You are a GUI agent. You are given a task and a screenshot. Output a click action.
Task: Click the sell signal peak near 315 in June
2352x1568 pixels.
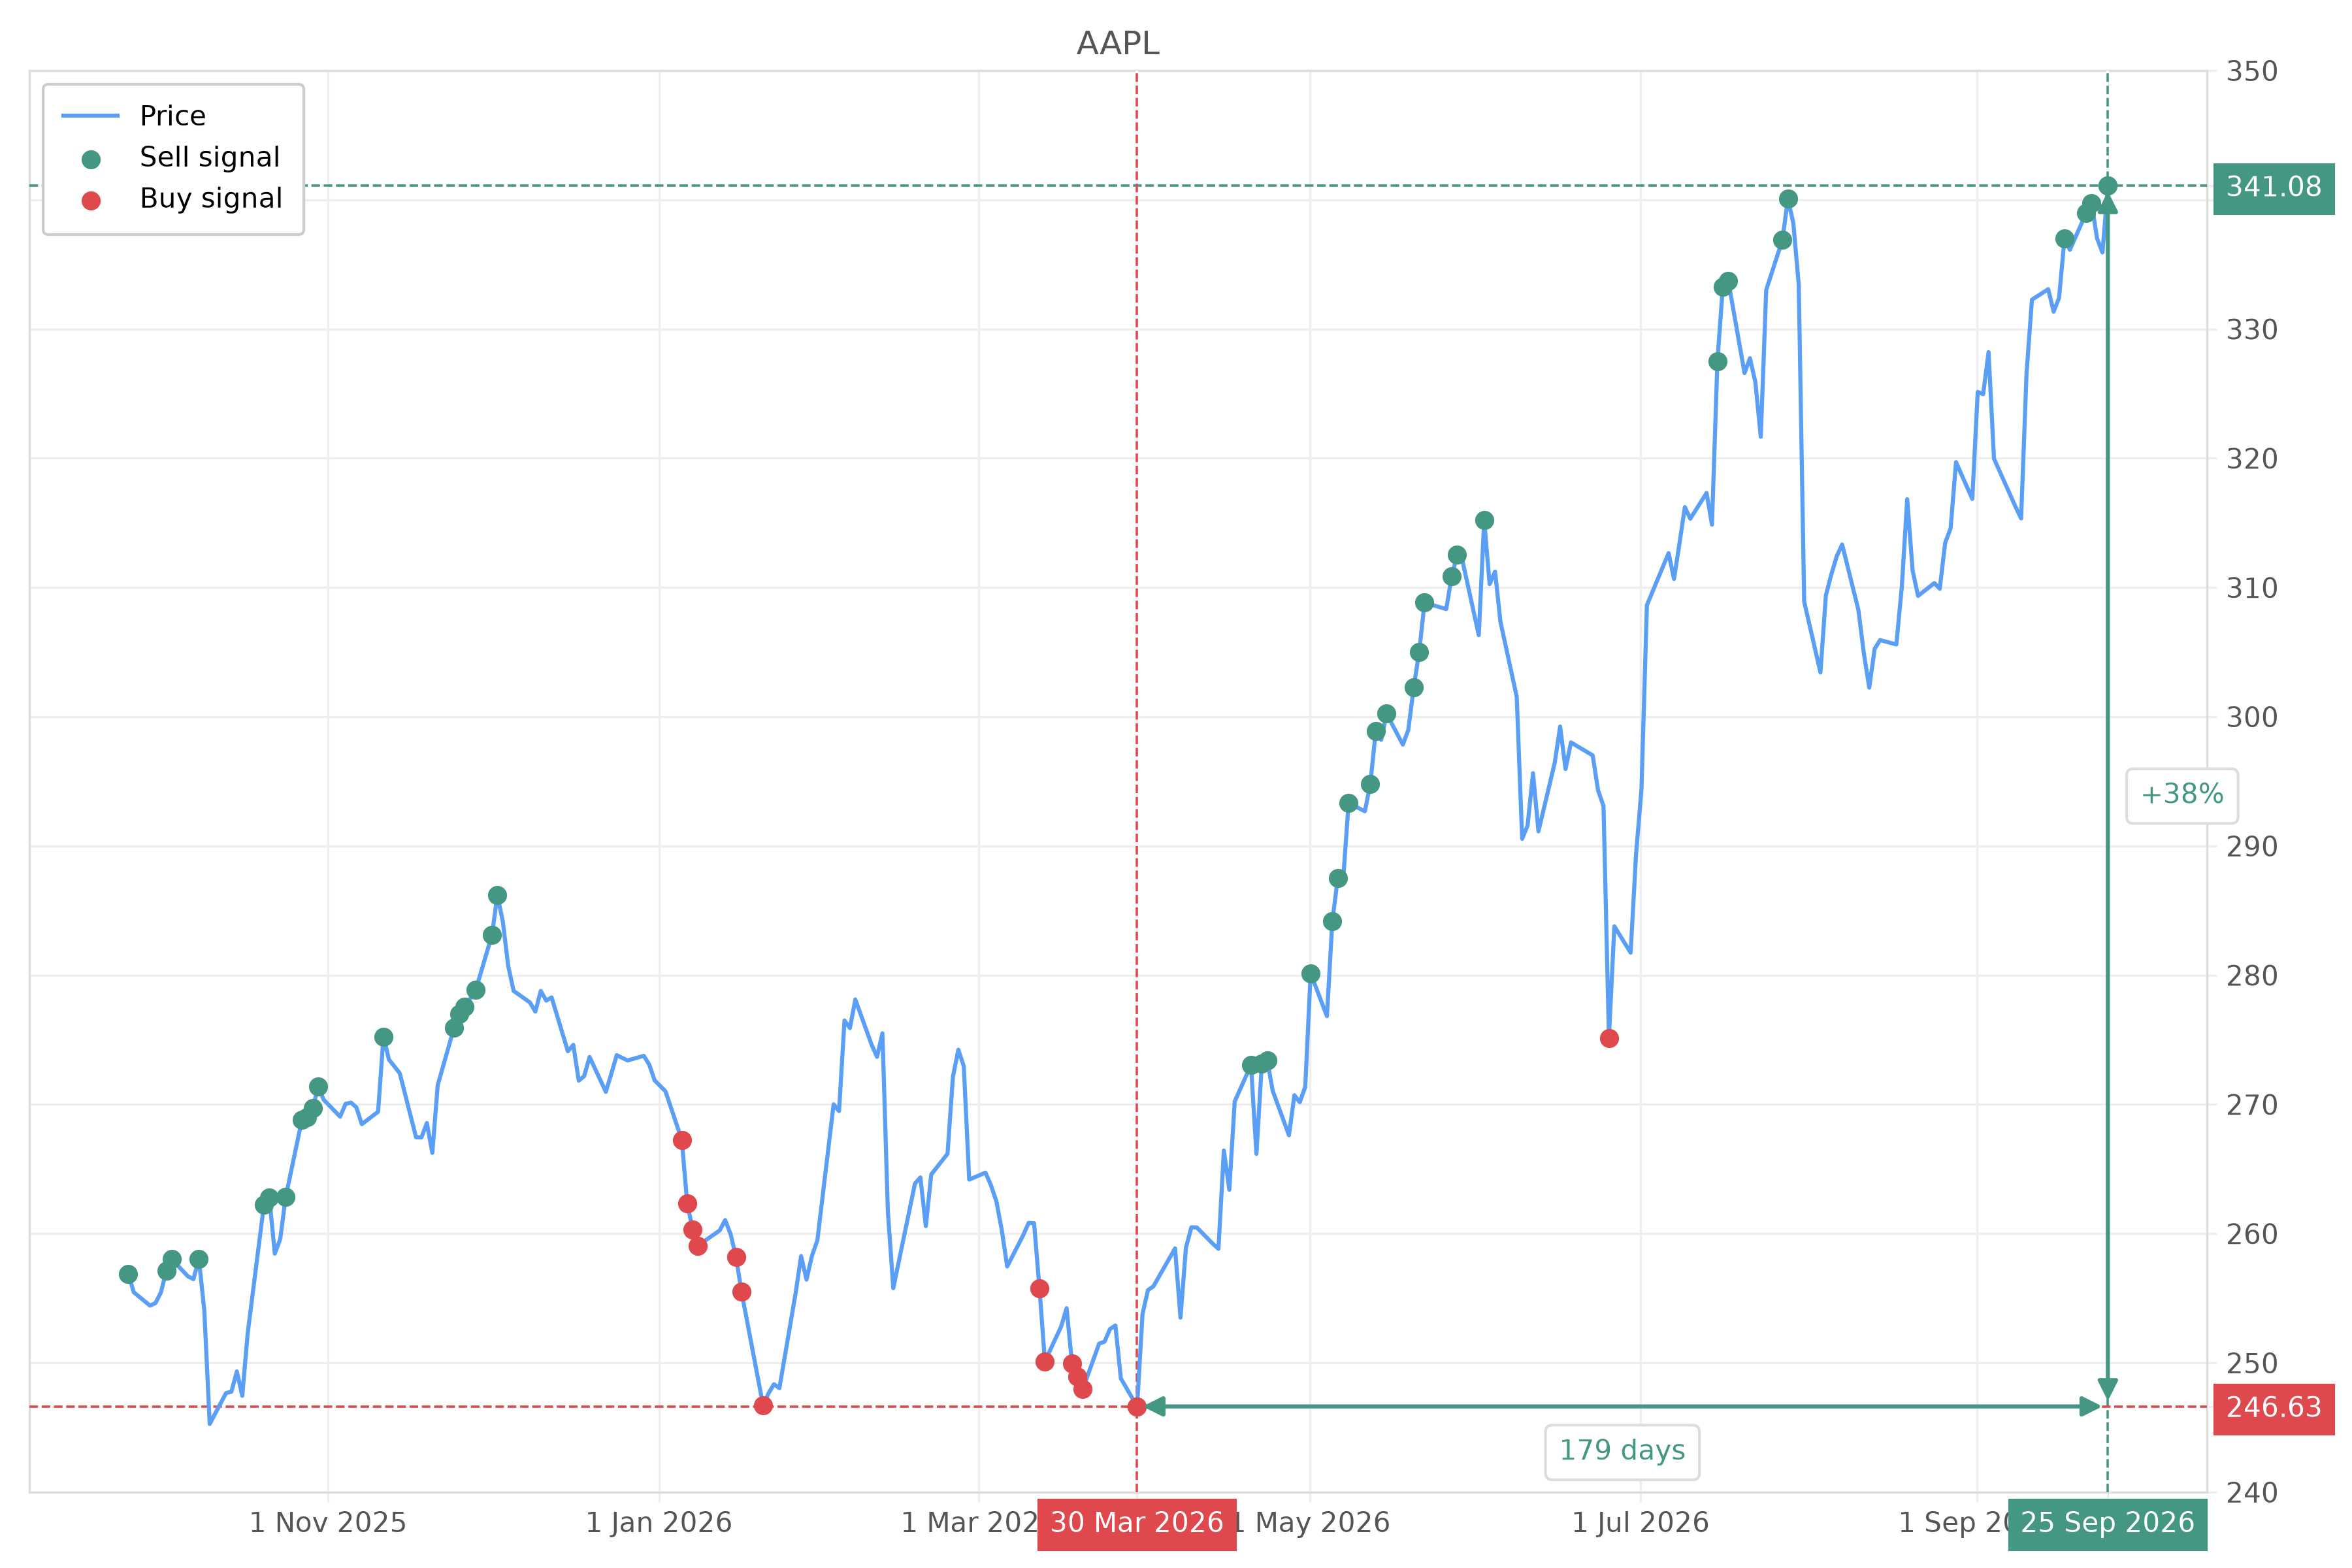[1484, 520]
